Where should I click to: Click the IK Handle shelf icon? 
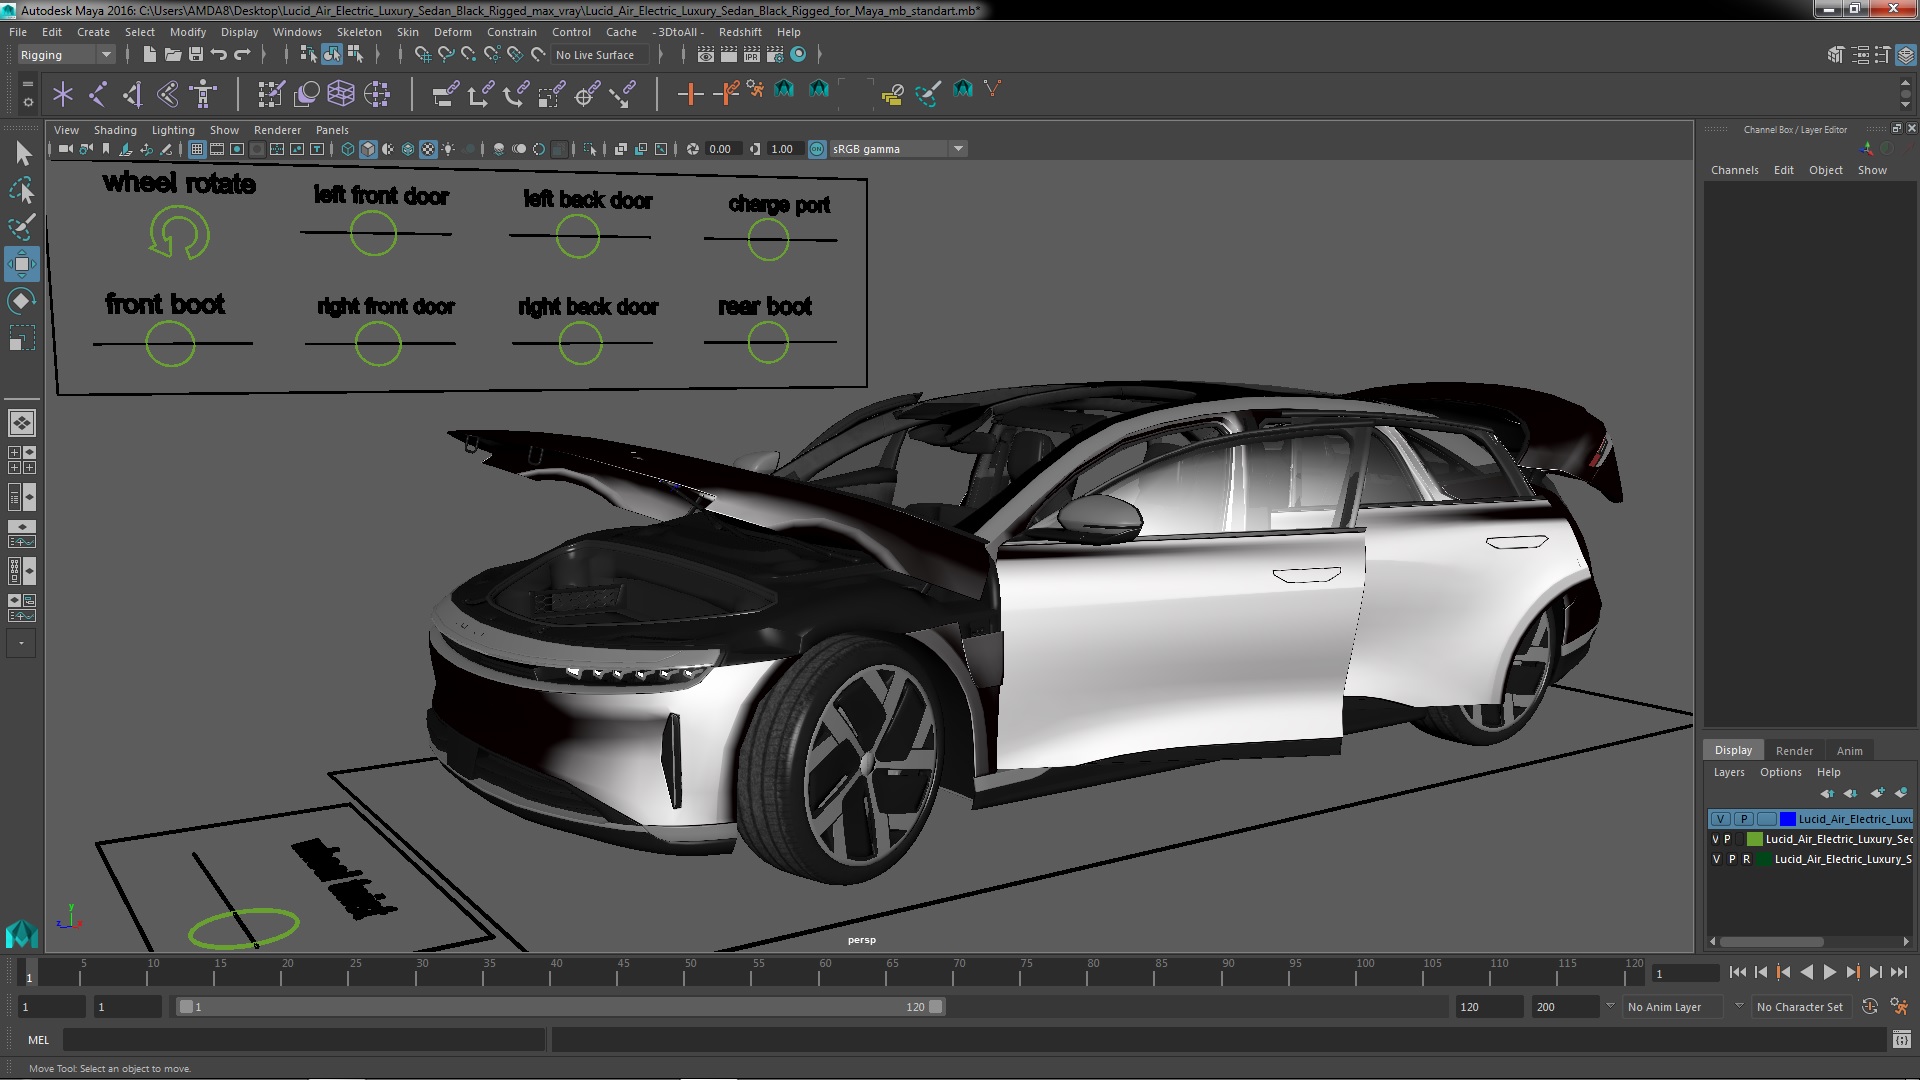click(x=133, y=94)
